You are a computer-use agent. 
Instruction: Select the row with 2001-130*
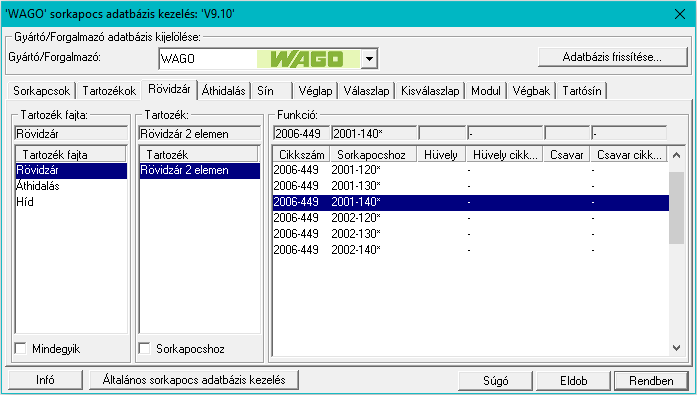[x=471, y=186]
